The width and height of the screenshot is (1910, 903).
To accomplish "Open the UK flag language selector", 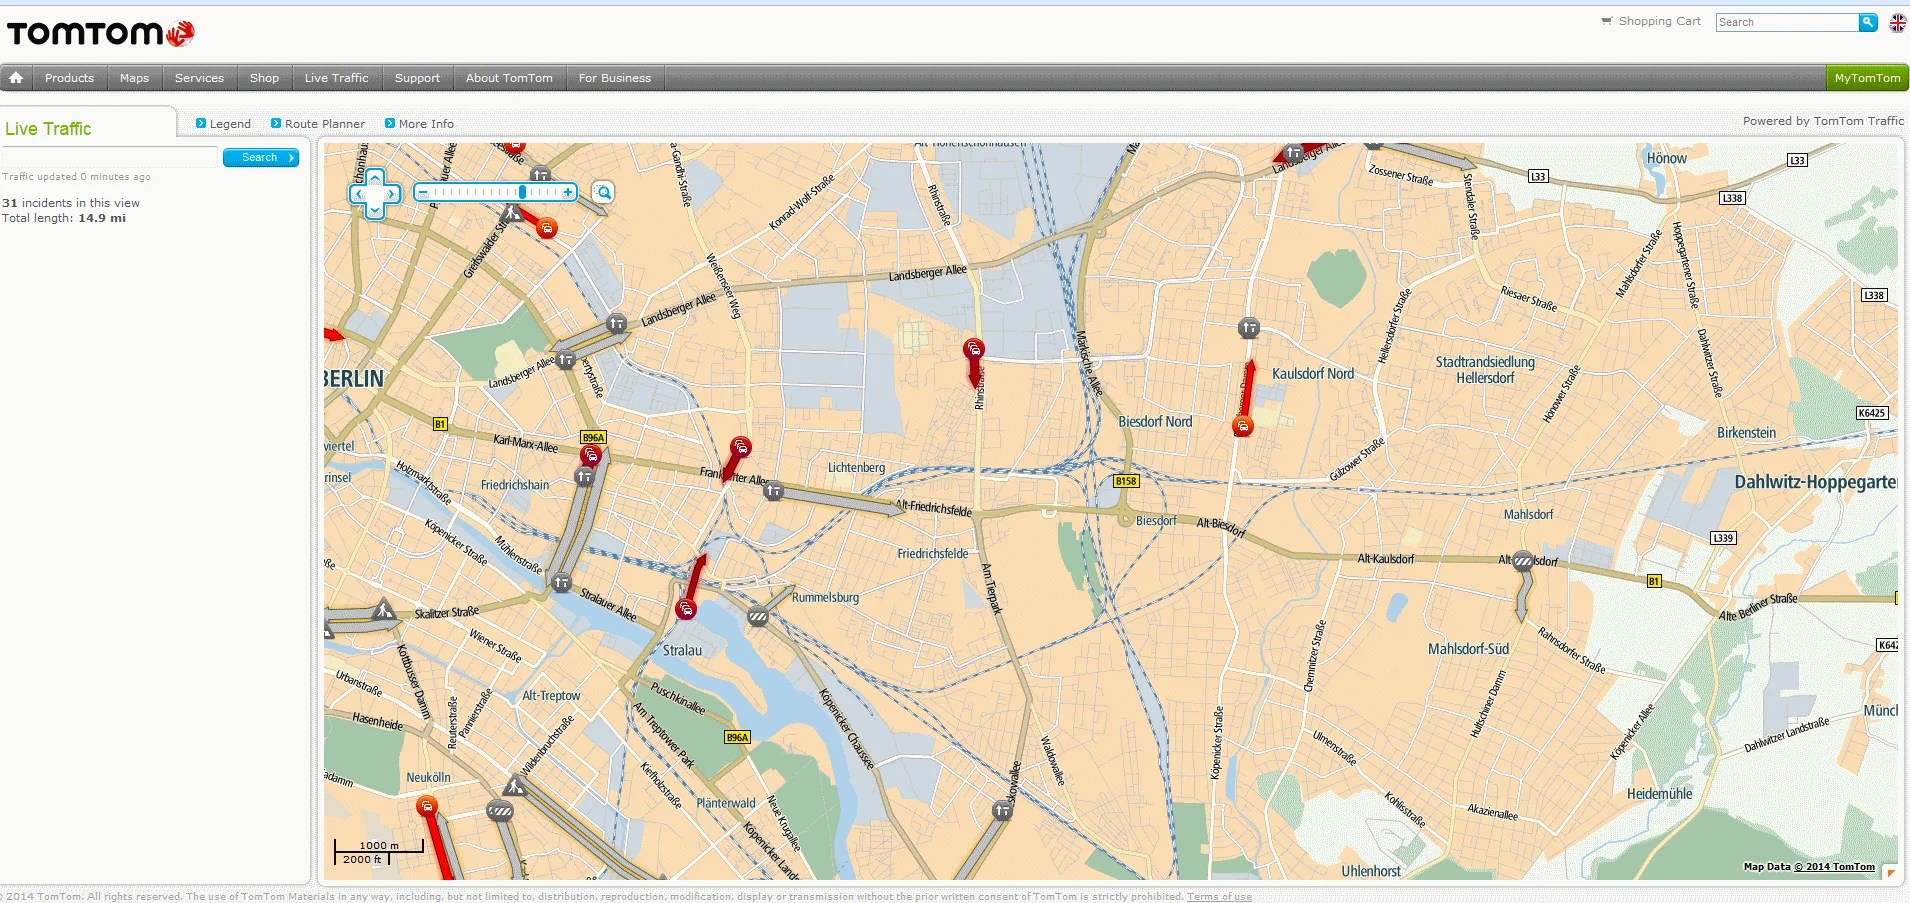I will coord(1898,22).
